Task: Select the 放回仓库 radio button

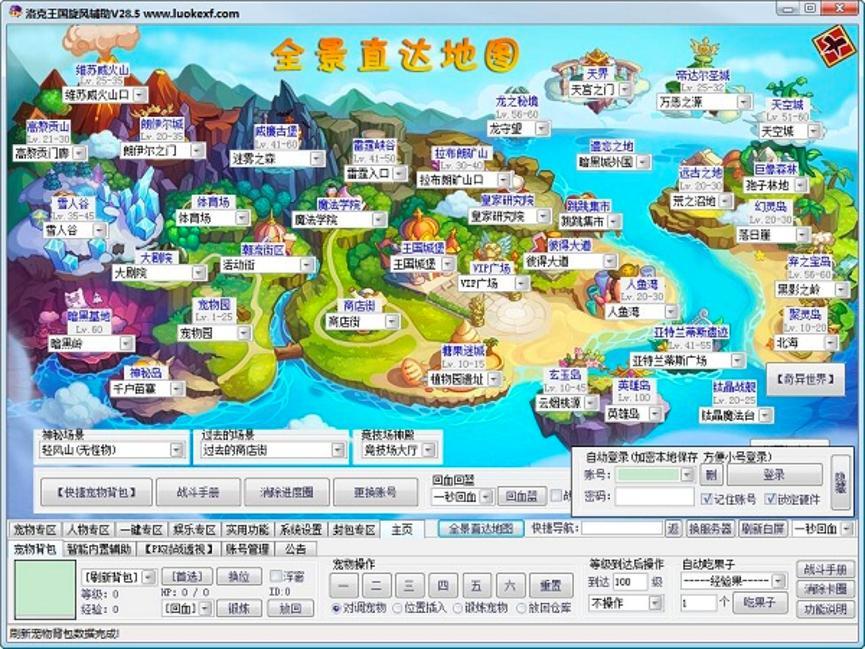Action: pyautogui.click(x=521, y=608)
